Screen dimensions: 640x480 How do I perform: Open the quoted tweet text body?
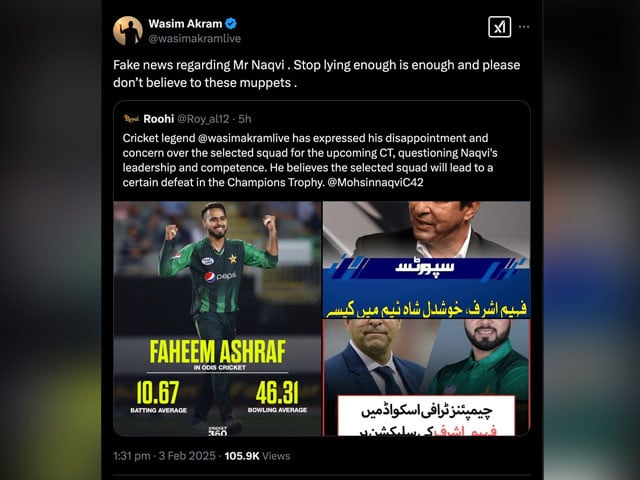(x=310, y=160)
